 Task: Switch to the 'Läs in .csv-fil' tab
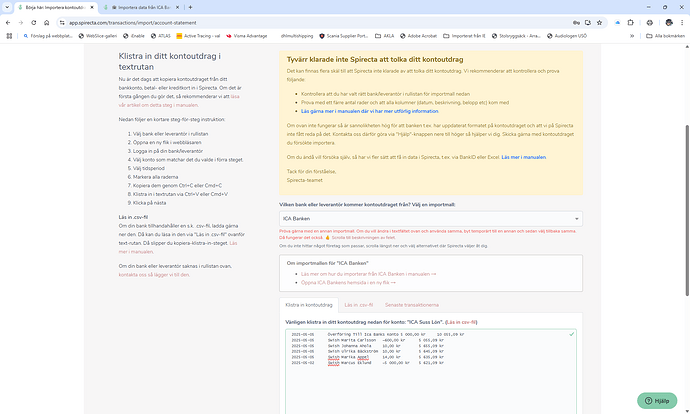pyautogui.click(x=359, y=305)
